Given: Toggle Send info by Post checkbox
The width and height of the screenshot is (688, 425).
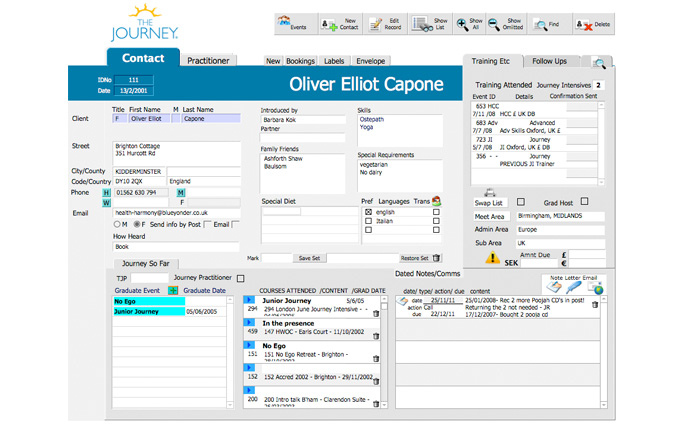Looking at the screenshot, I should (208, 224).
